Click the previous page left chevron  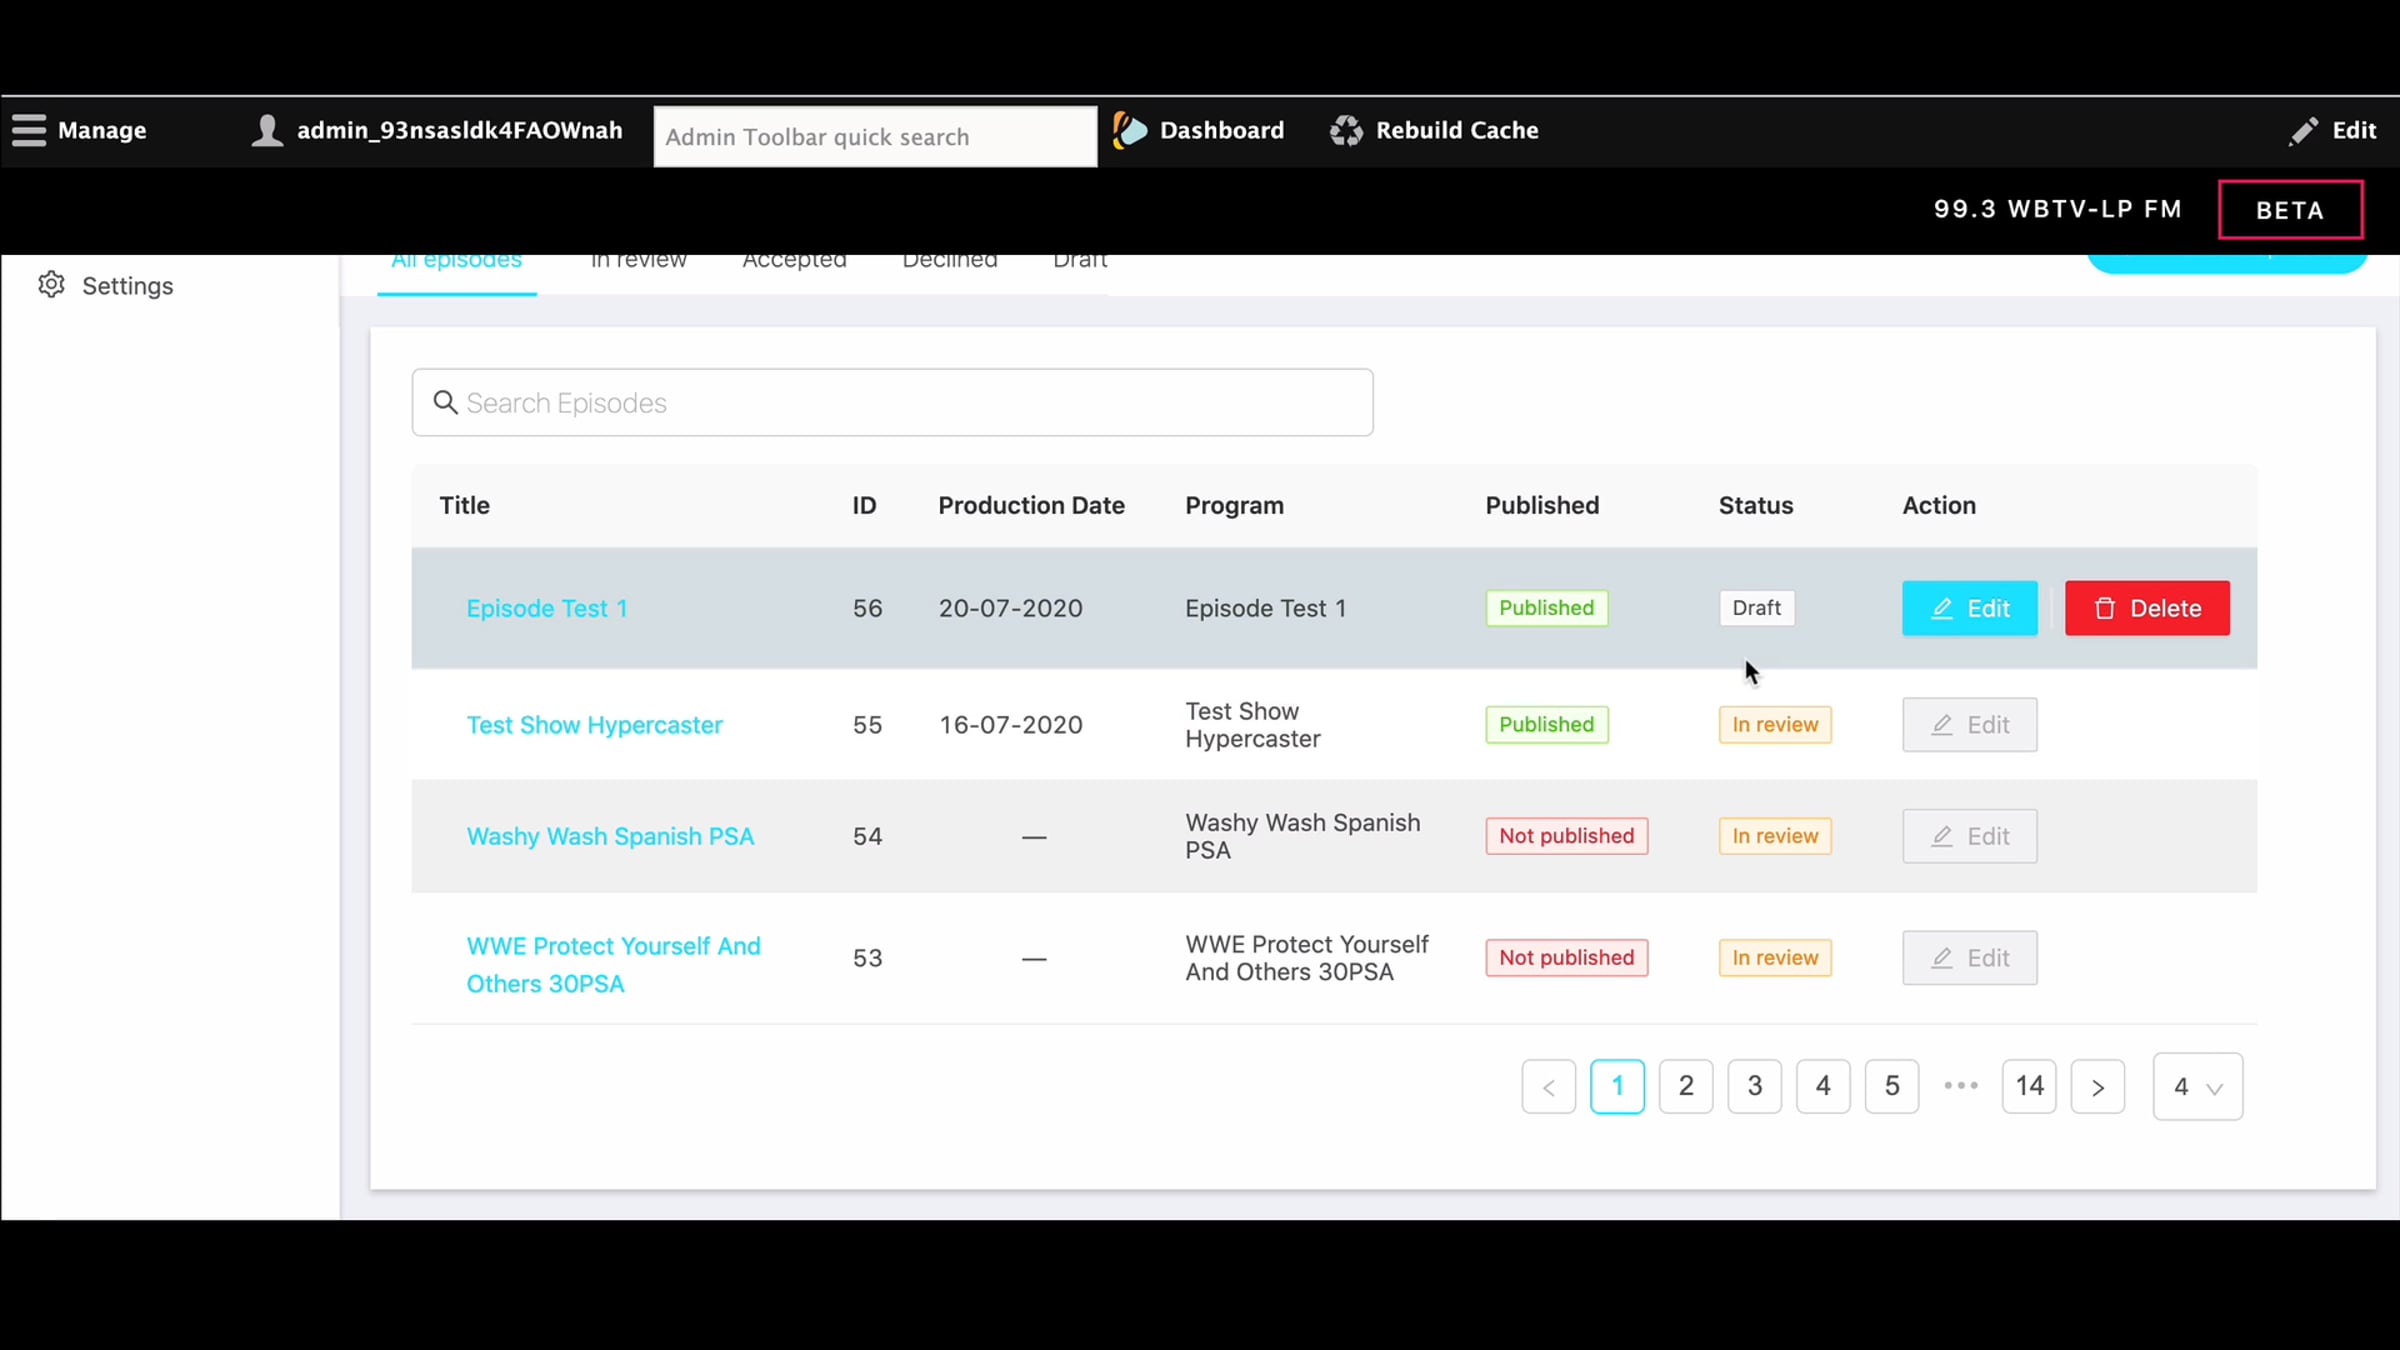coord(1548,1086)
